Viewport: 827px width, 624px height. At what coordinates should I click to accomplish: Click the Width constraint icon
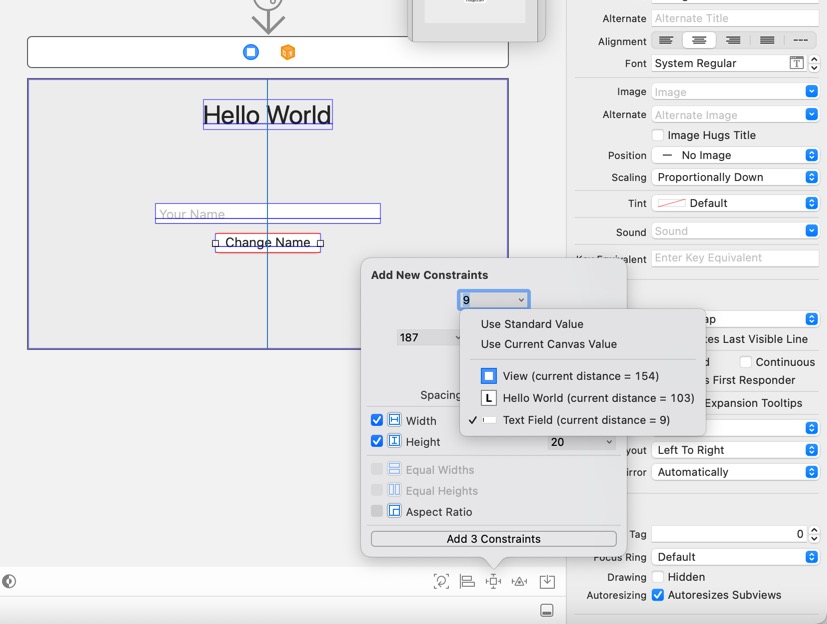point(394,420)
